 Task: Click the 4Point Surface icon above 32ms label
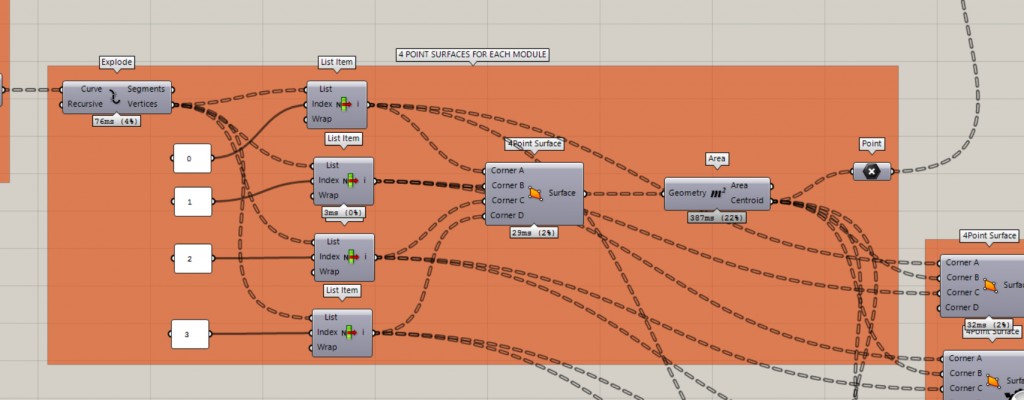click(x=989, y=285)
